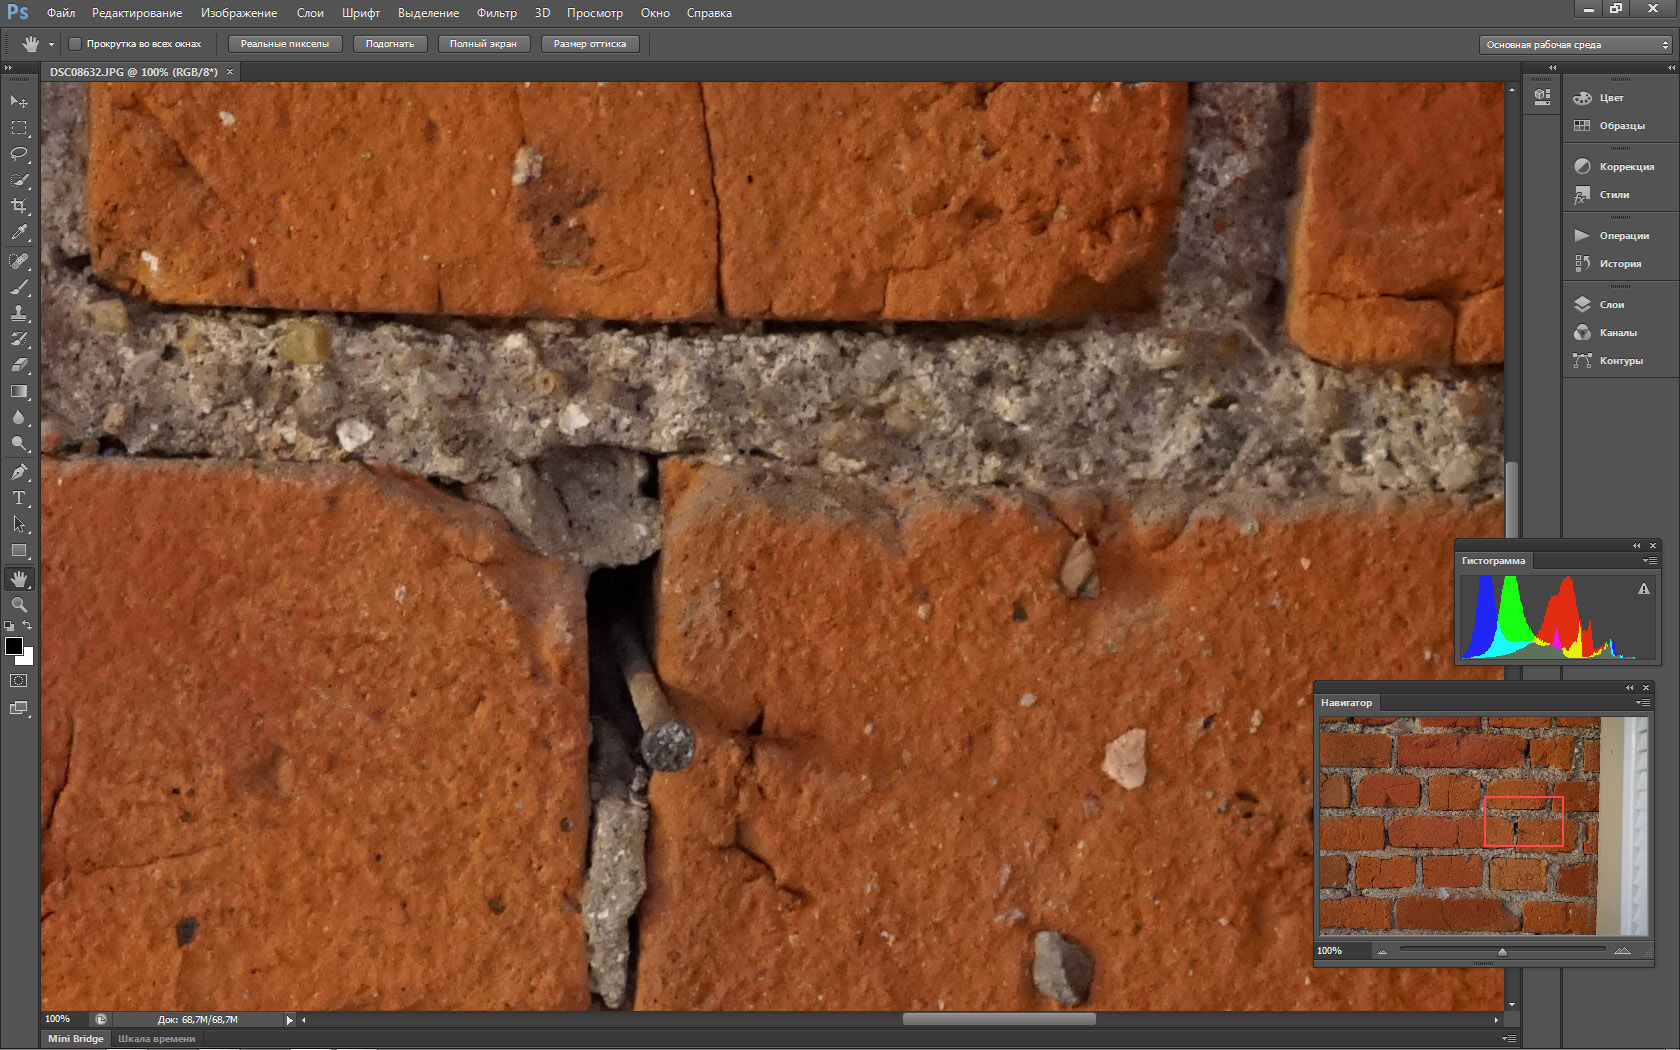
Task: Toggle Quick Mask mode
Action: [19, 681]
